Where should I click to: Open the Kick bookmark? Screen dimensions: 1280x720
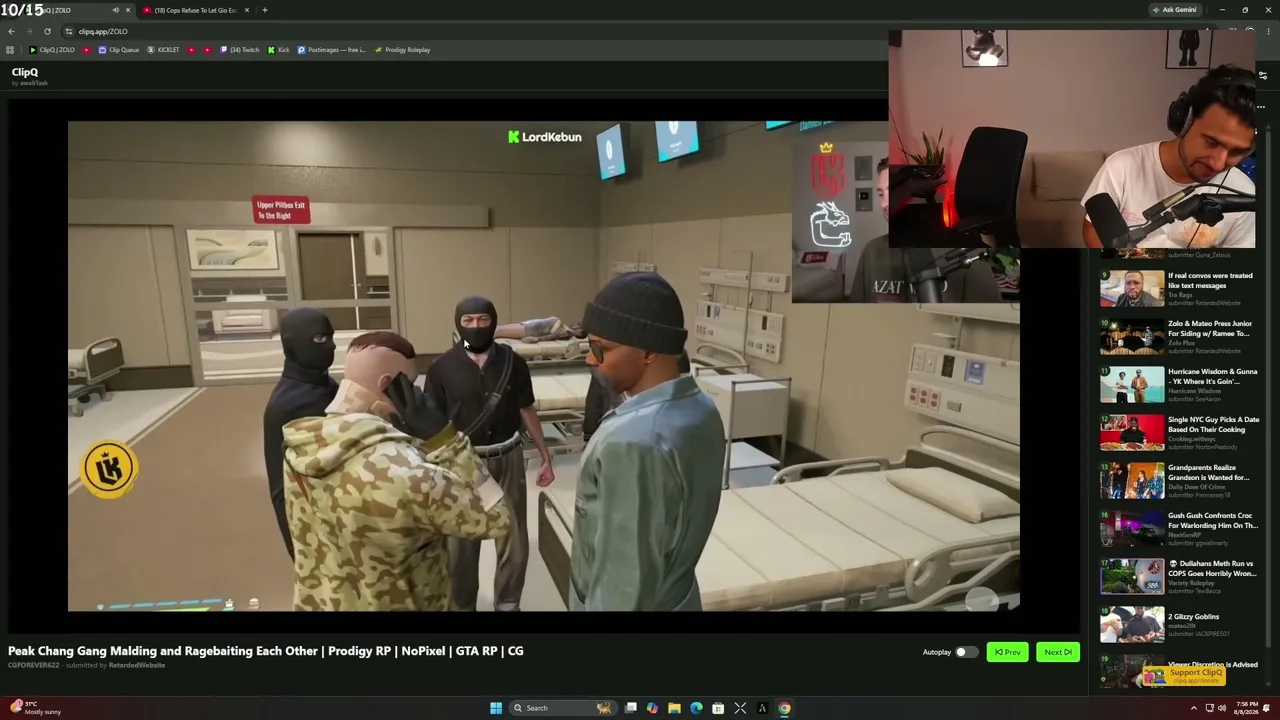pyautogui.click(x=278, y=50)
